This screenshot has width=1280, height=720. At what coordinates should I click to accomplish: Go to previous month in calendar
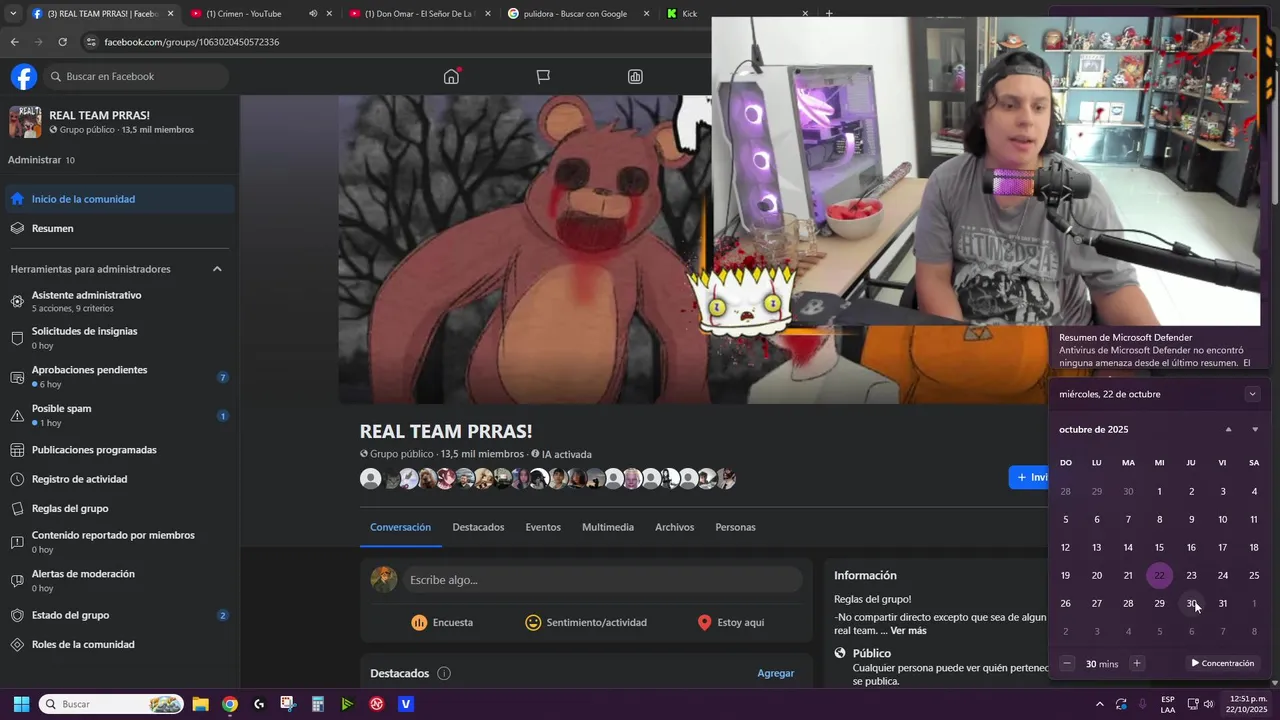pyautogui.click(x=1228, y=430)
